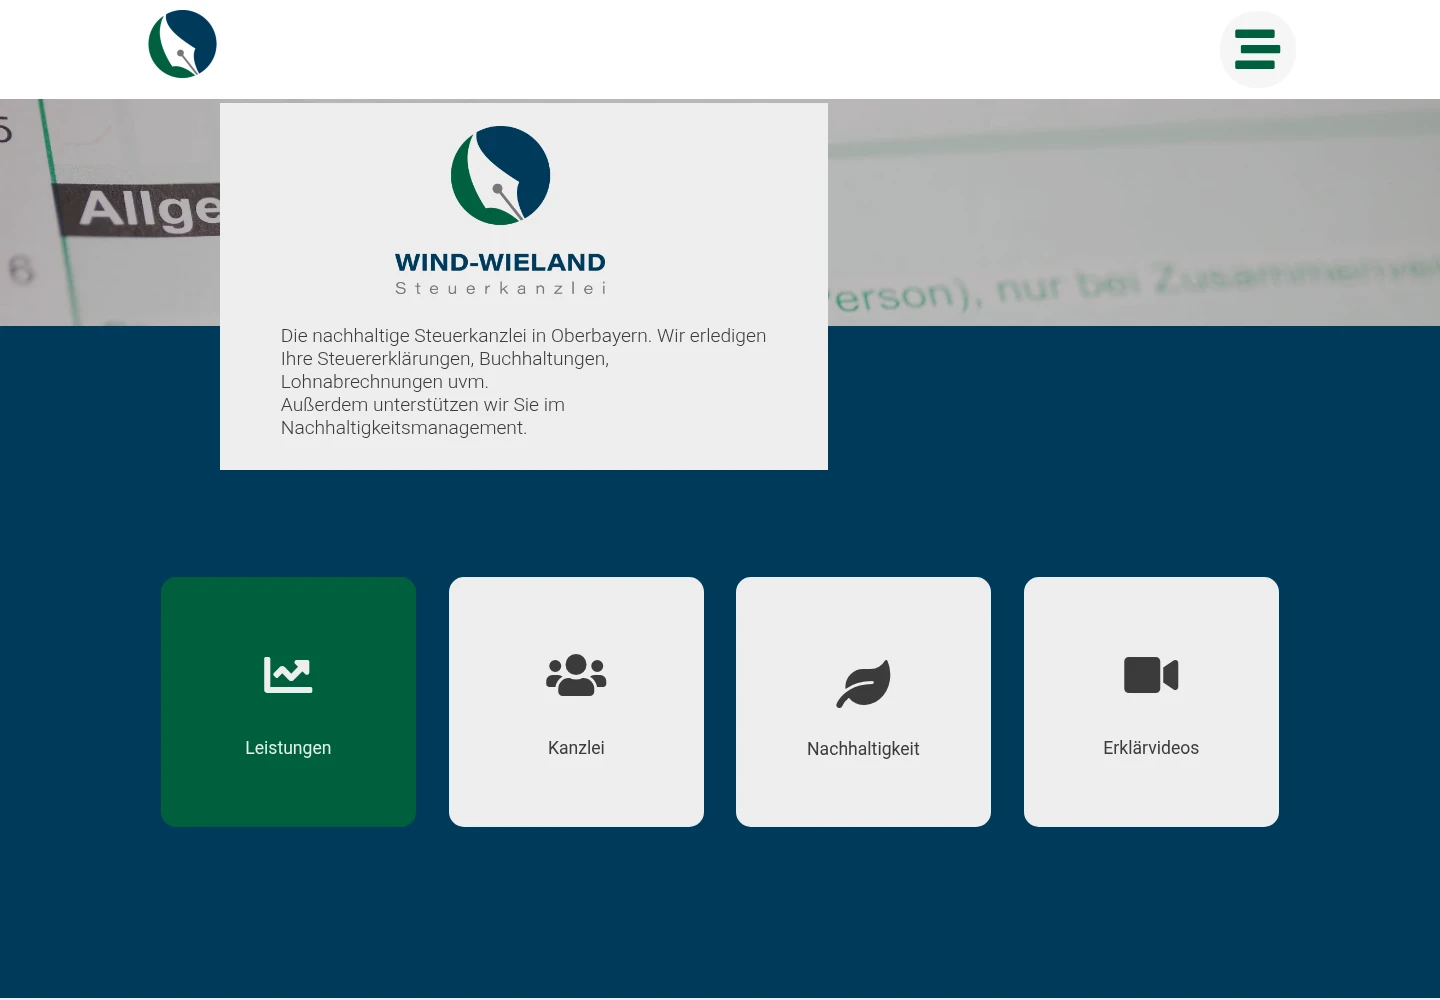
Task: Click the 'Lohnabrechnungen uvm.' text line
Action: pos(385,382)
